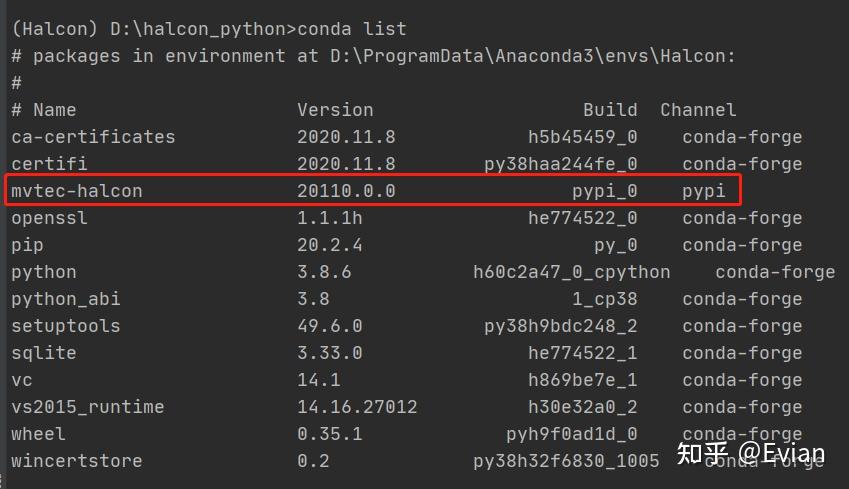The image size is (849, 489).
Task: Click the environment path ending in envs\Halcon
Action: coord(532,56)
